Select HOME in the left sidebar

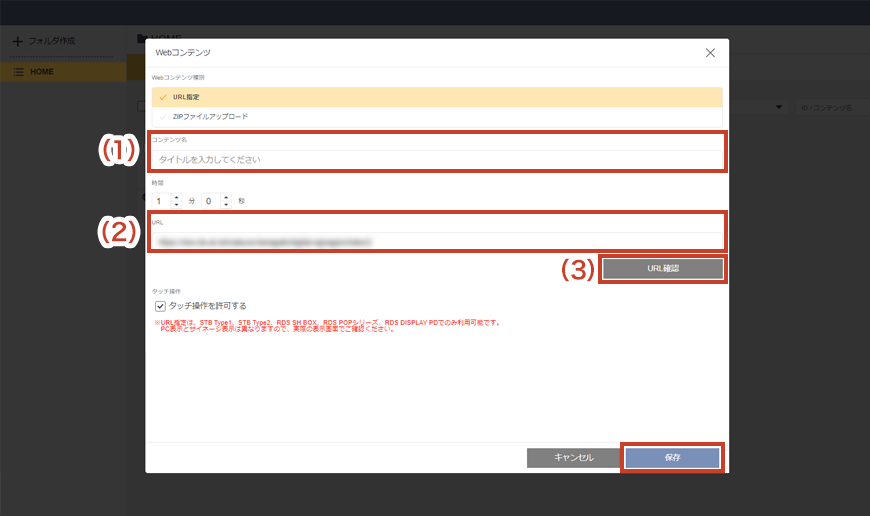point(42,72)
